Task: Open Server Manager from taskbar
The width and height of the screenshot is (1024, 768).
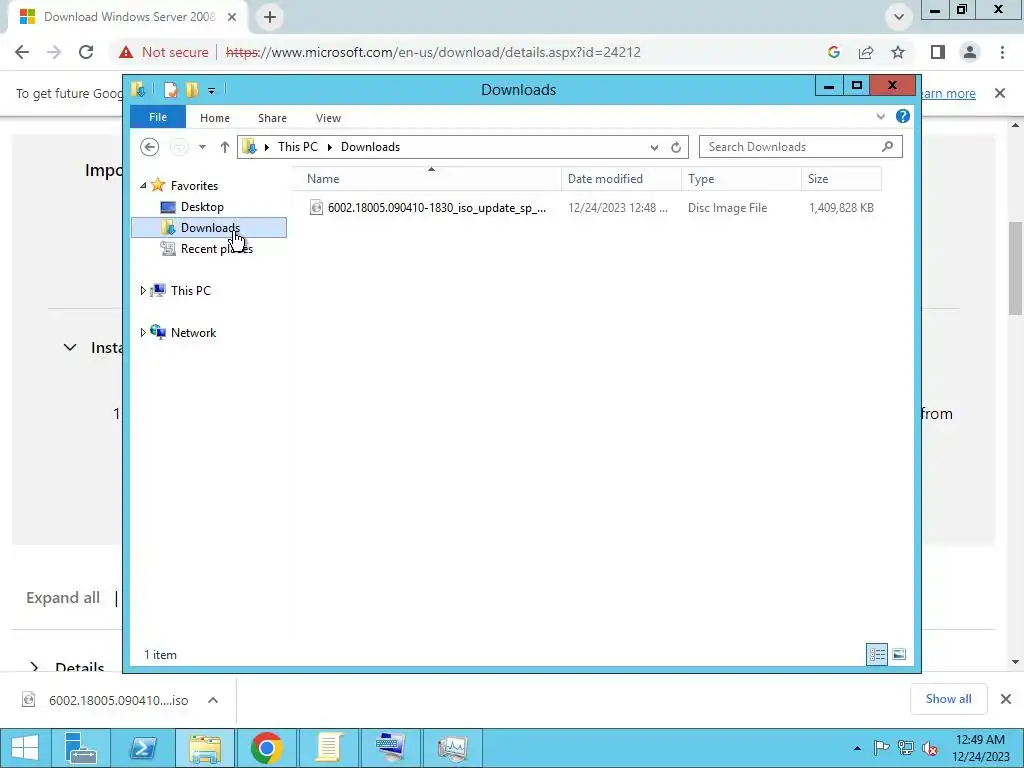Action: (x=81, y=748)
